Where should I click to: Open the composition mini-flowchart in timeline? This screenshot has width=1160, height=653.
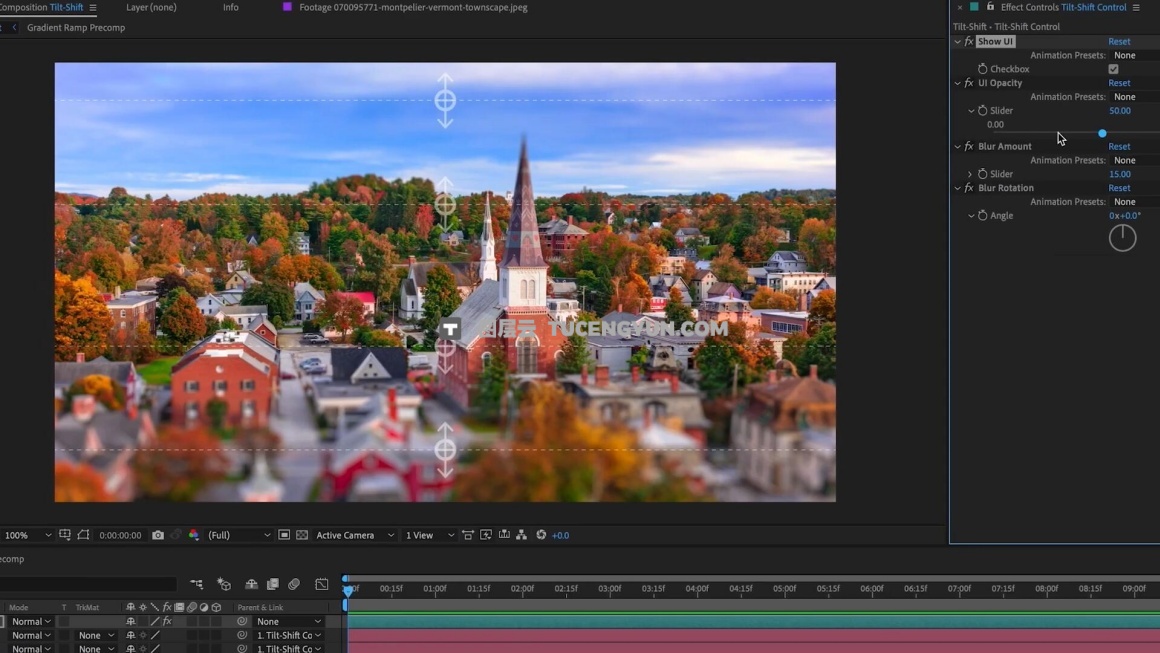coord(196,584)
